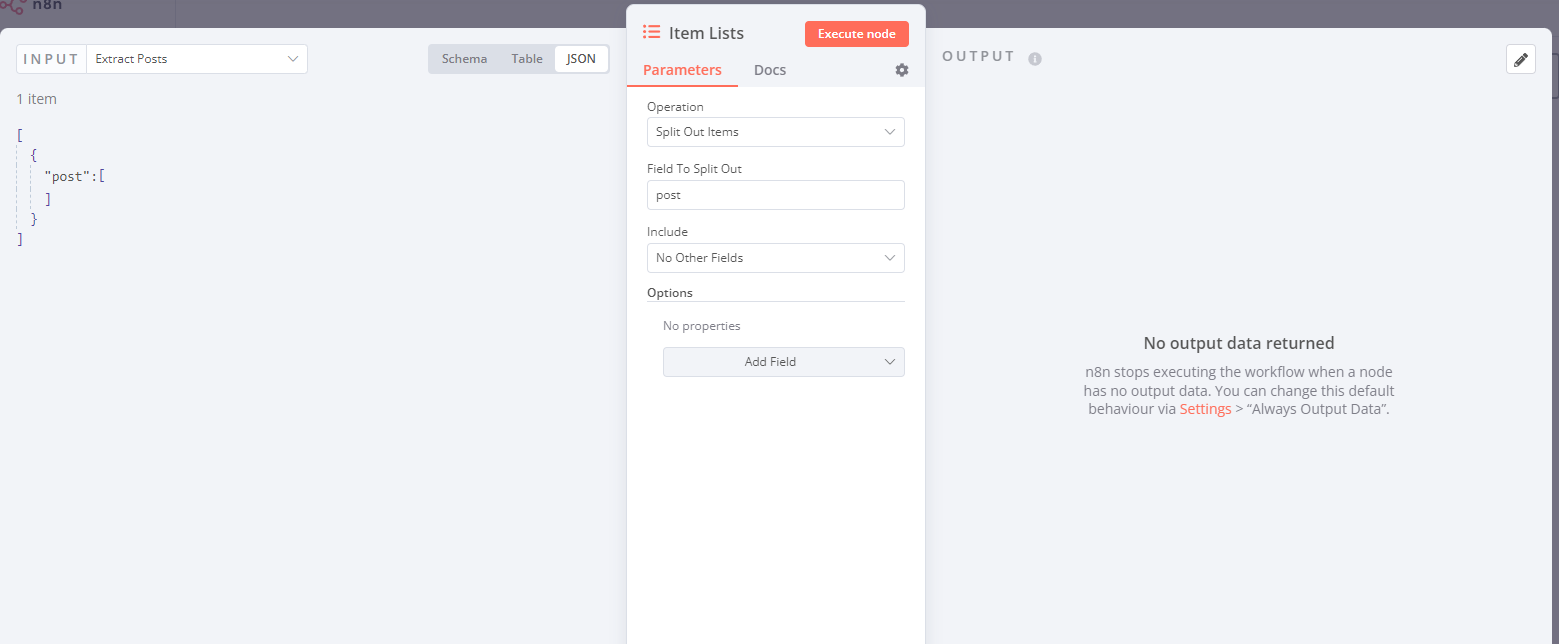Open the Operation dropdown

(775, 132)
